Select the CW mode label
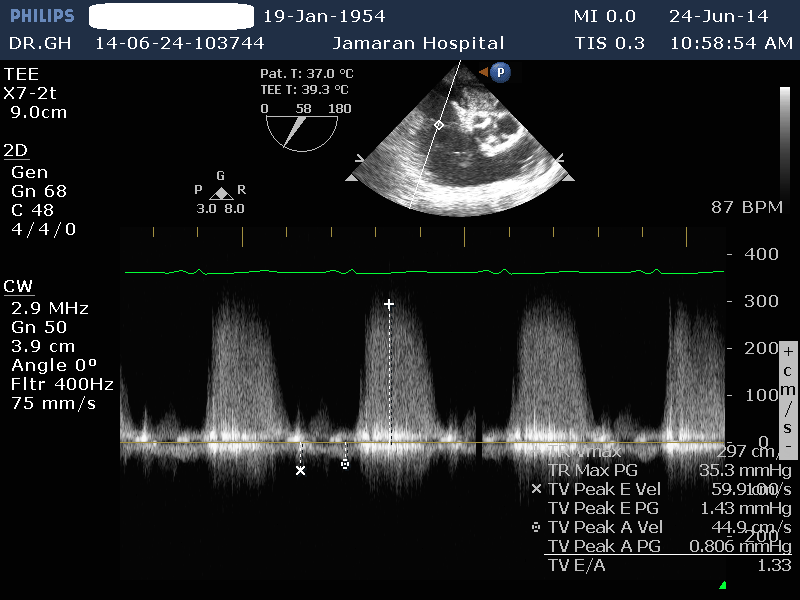The height and width of the screenshot is (600, 800). (18, 287)
